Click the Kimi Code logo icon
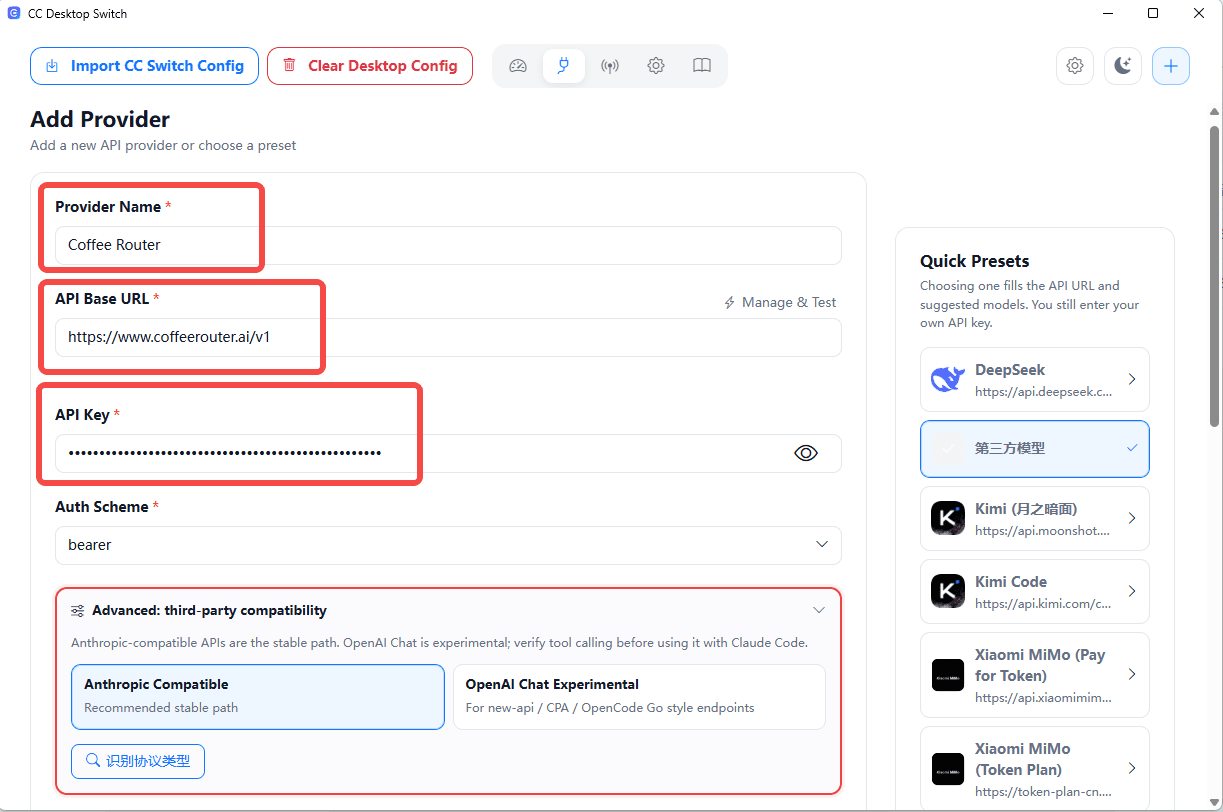 (948, 591)
